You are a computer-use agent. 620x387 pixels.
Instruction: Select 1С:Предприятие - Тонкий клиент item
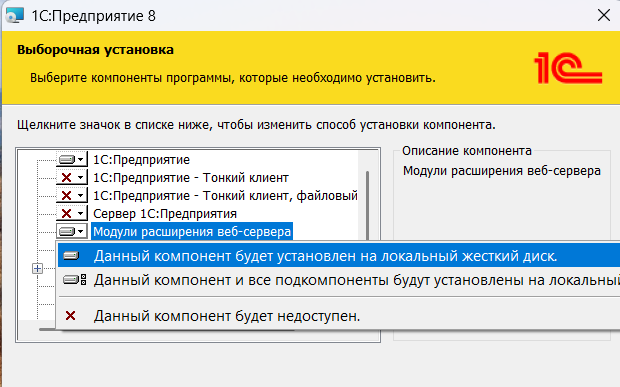pos(191,177)
